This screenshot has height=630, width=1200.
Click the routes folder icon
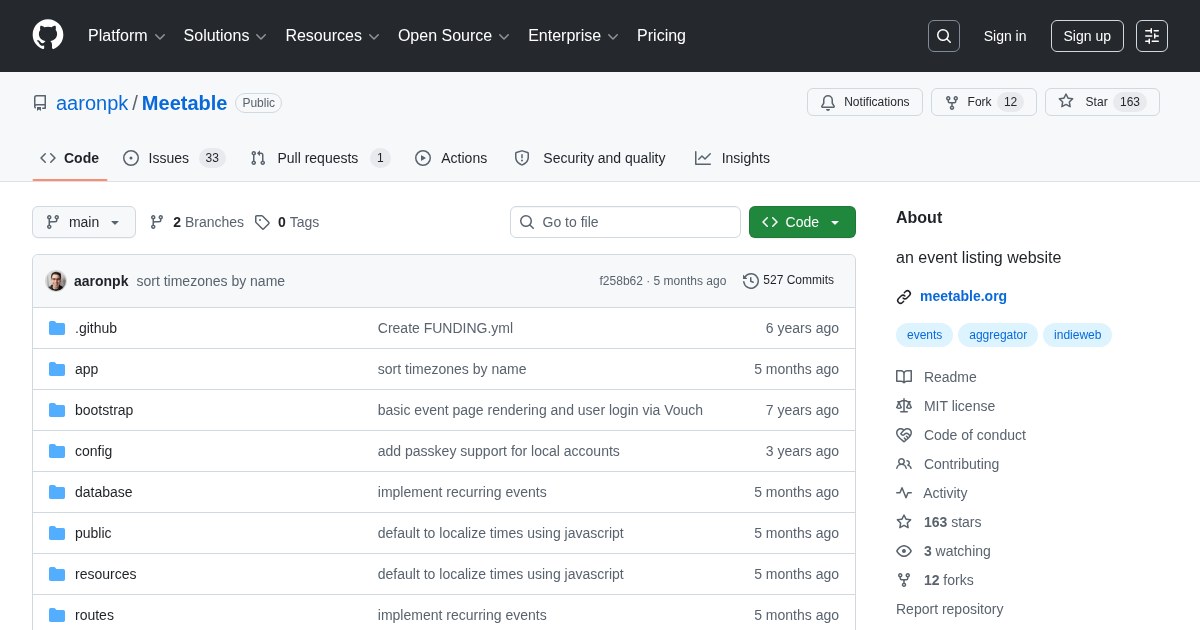pyautogui.click(x=57, y=615)
